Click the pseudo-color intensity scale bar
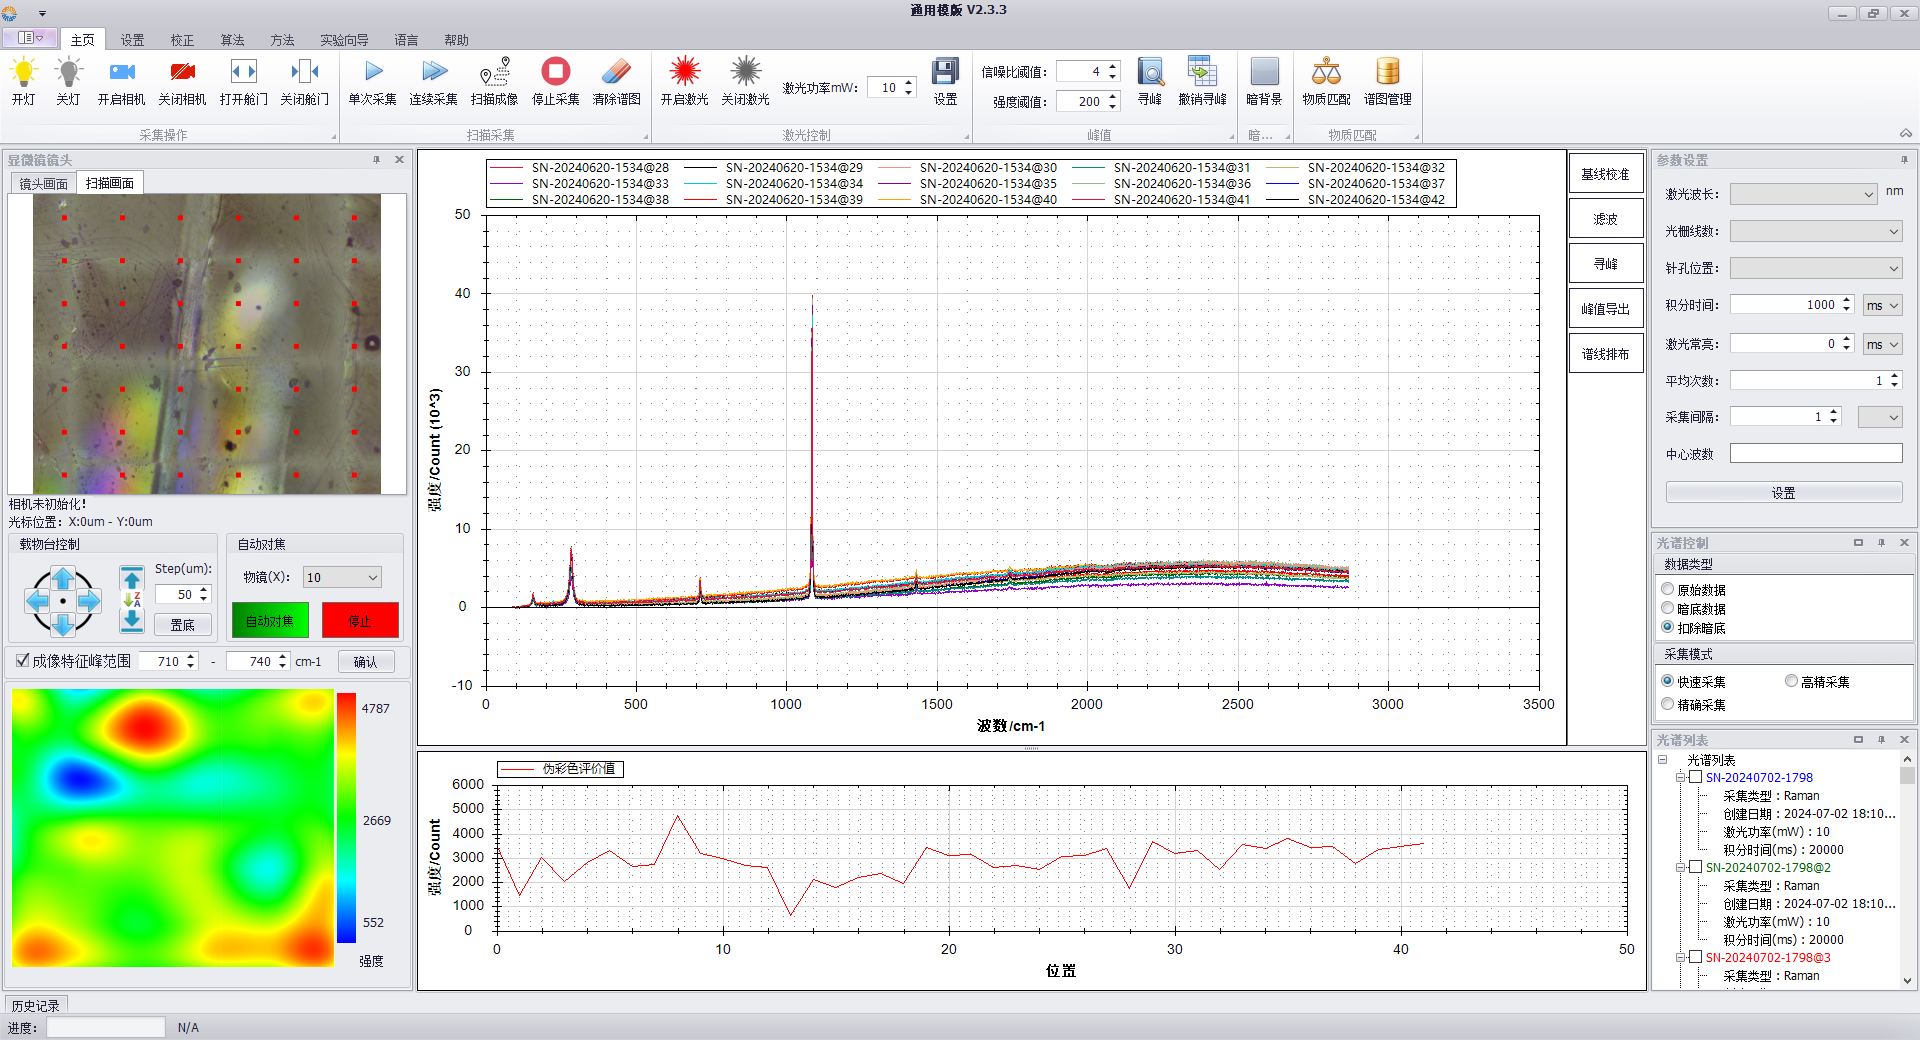 (346, 817)
